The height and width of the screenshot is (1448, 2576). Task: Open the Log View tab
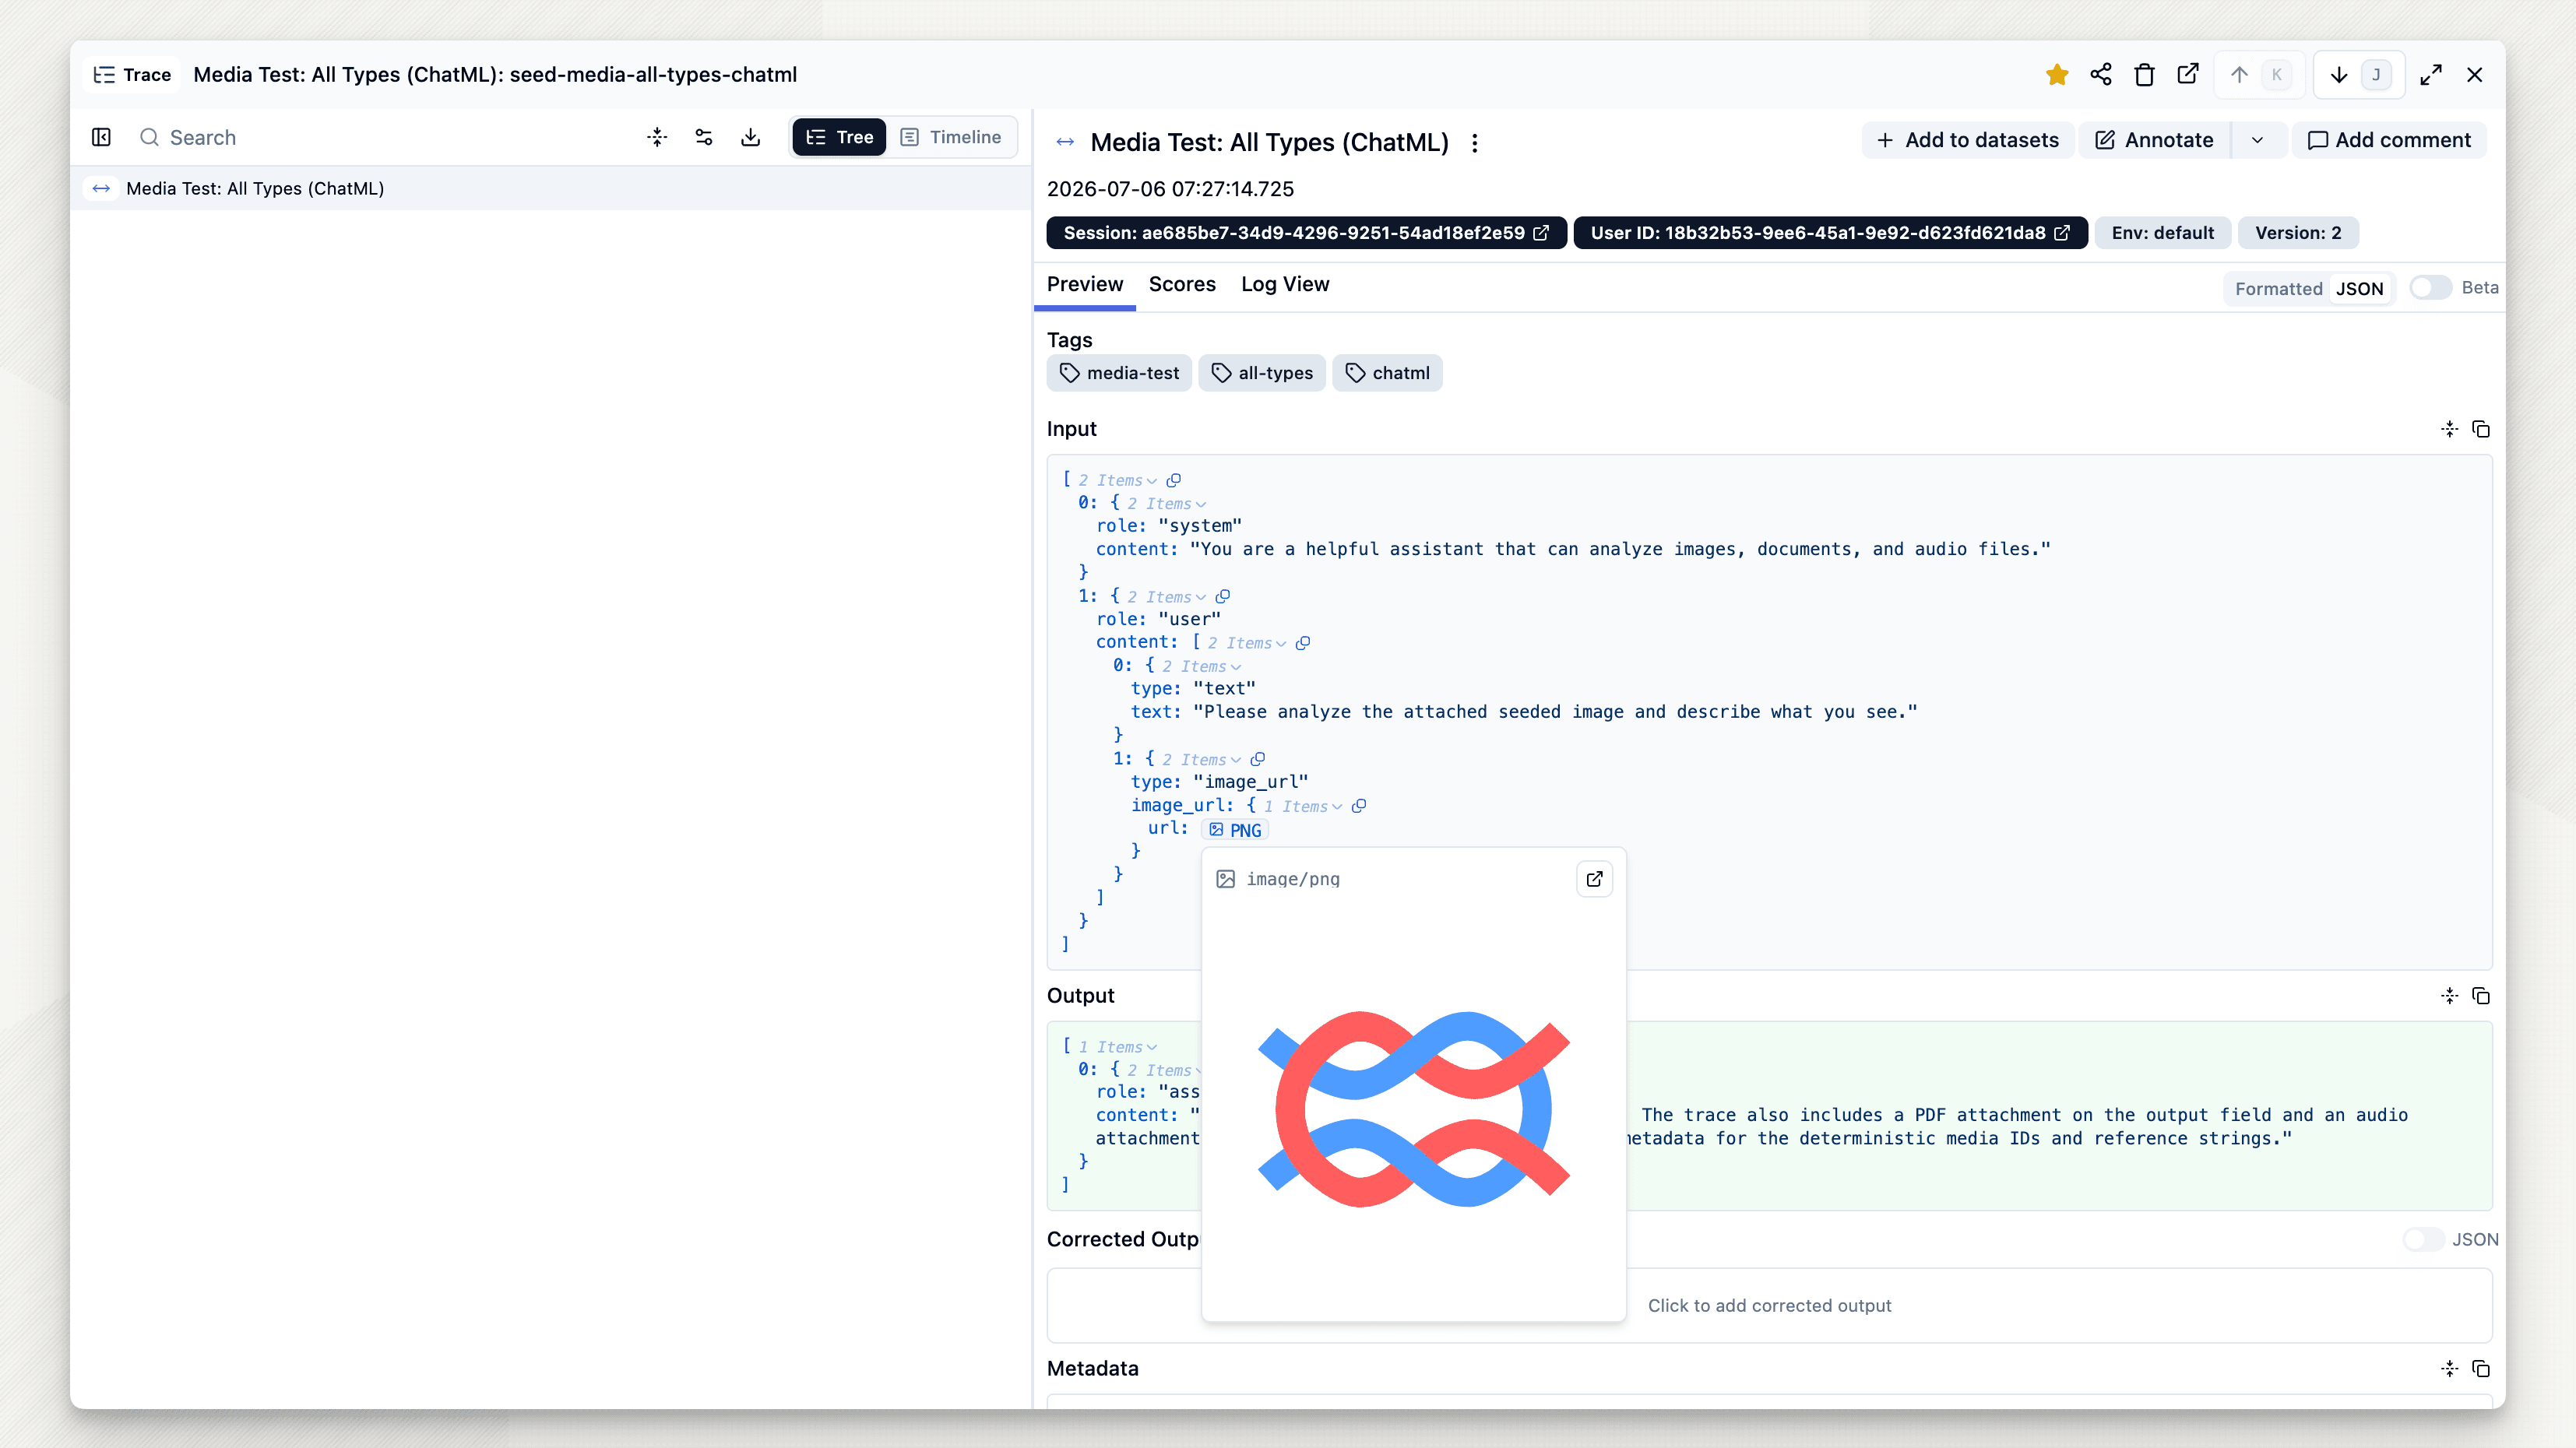pyautogui.click(x=1285, y=284)
